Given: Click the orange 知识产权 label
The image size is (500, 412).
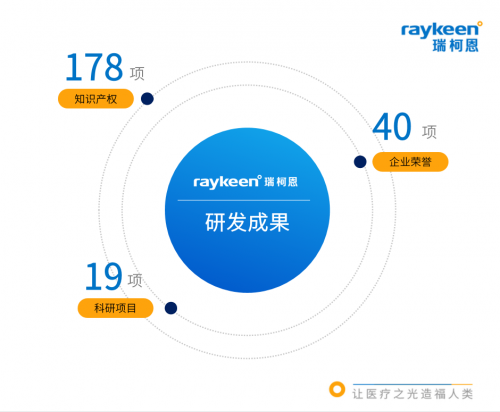Looking at the screenshot, I should tap(96, 99).
